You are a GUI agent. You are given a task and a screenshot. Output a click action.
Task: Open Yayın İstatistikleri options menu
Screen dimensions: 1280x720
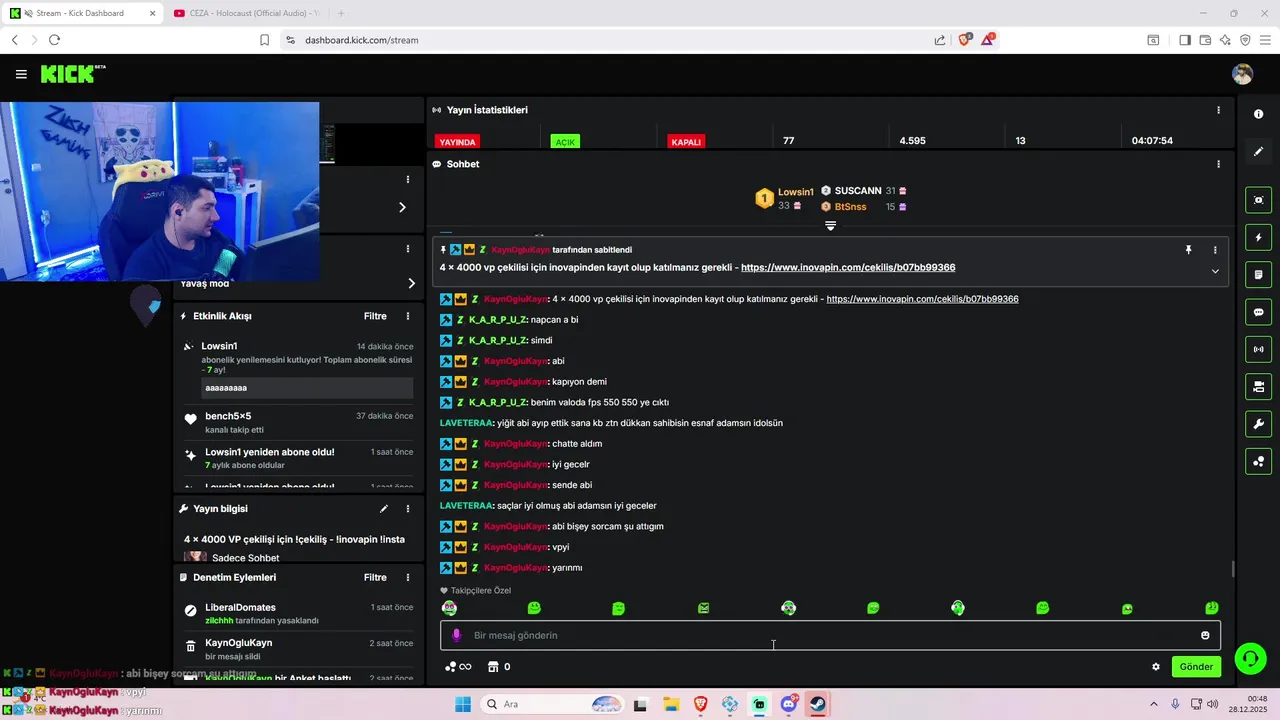point(1218,110)
